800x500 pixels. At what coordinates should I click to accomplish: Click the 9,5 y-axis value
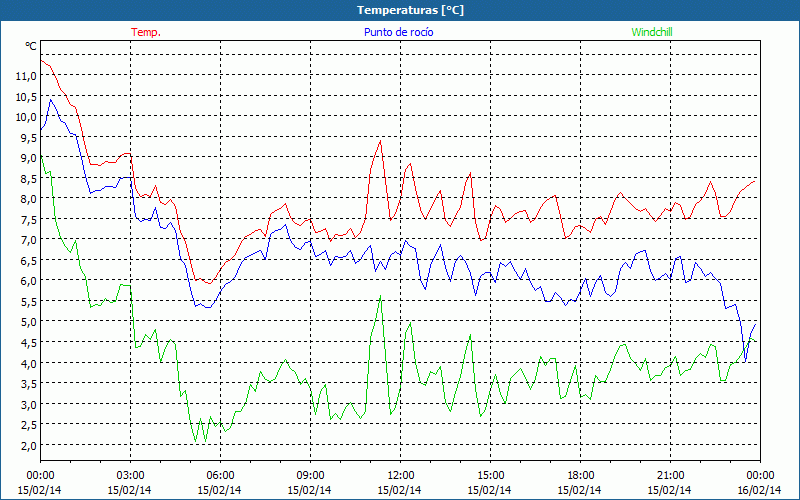28,137
